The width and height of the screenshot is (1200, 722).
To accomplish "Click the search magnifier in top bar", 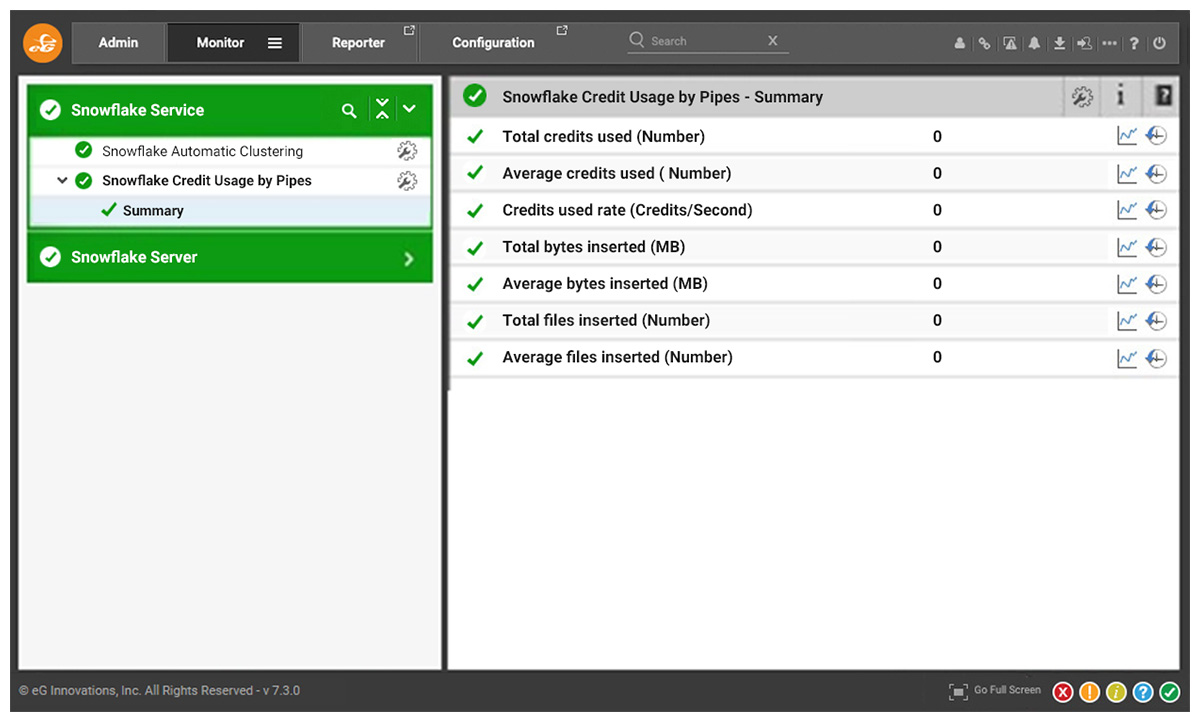I will pyautogui.click(x=636, y=40).
